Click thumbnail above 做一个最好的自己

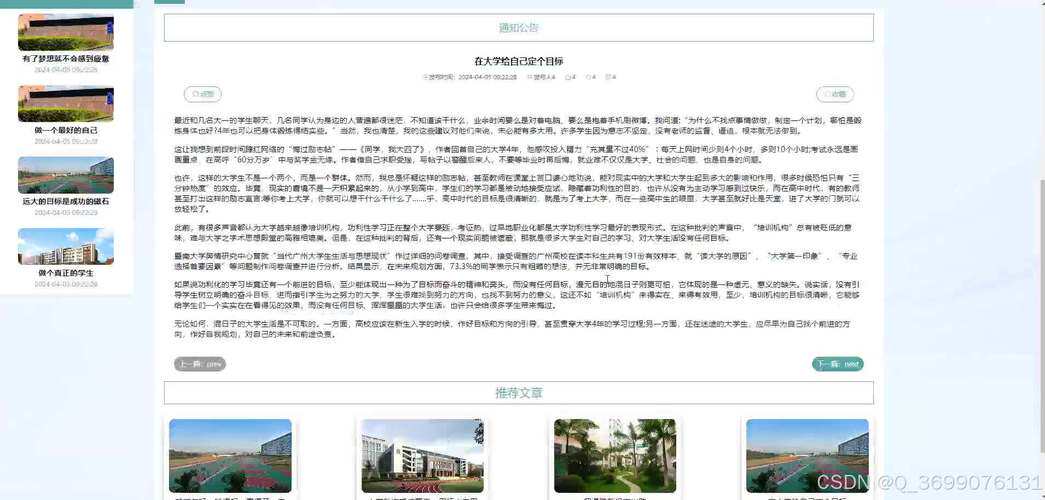pyautogui.click(x=65, y=103)
